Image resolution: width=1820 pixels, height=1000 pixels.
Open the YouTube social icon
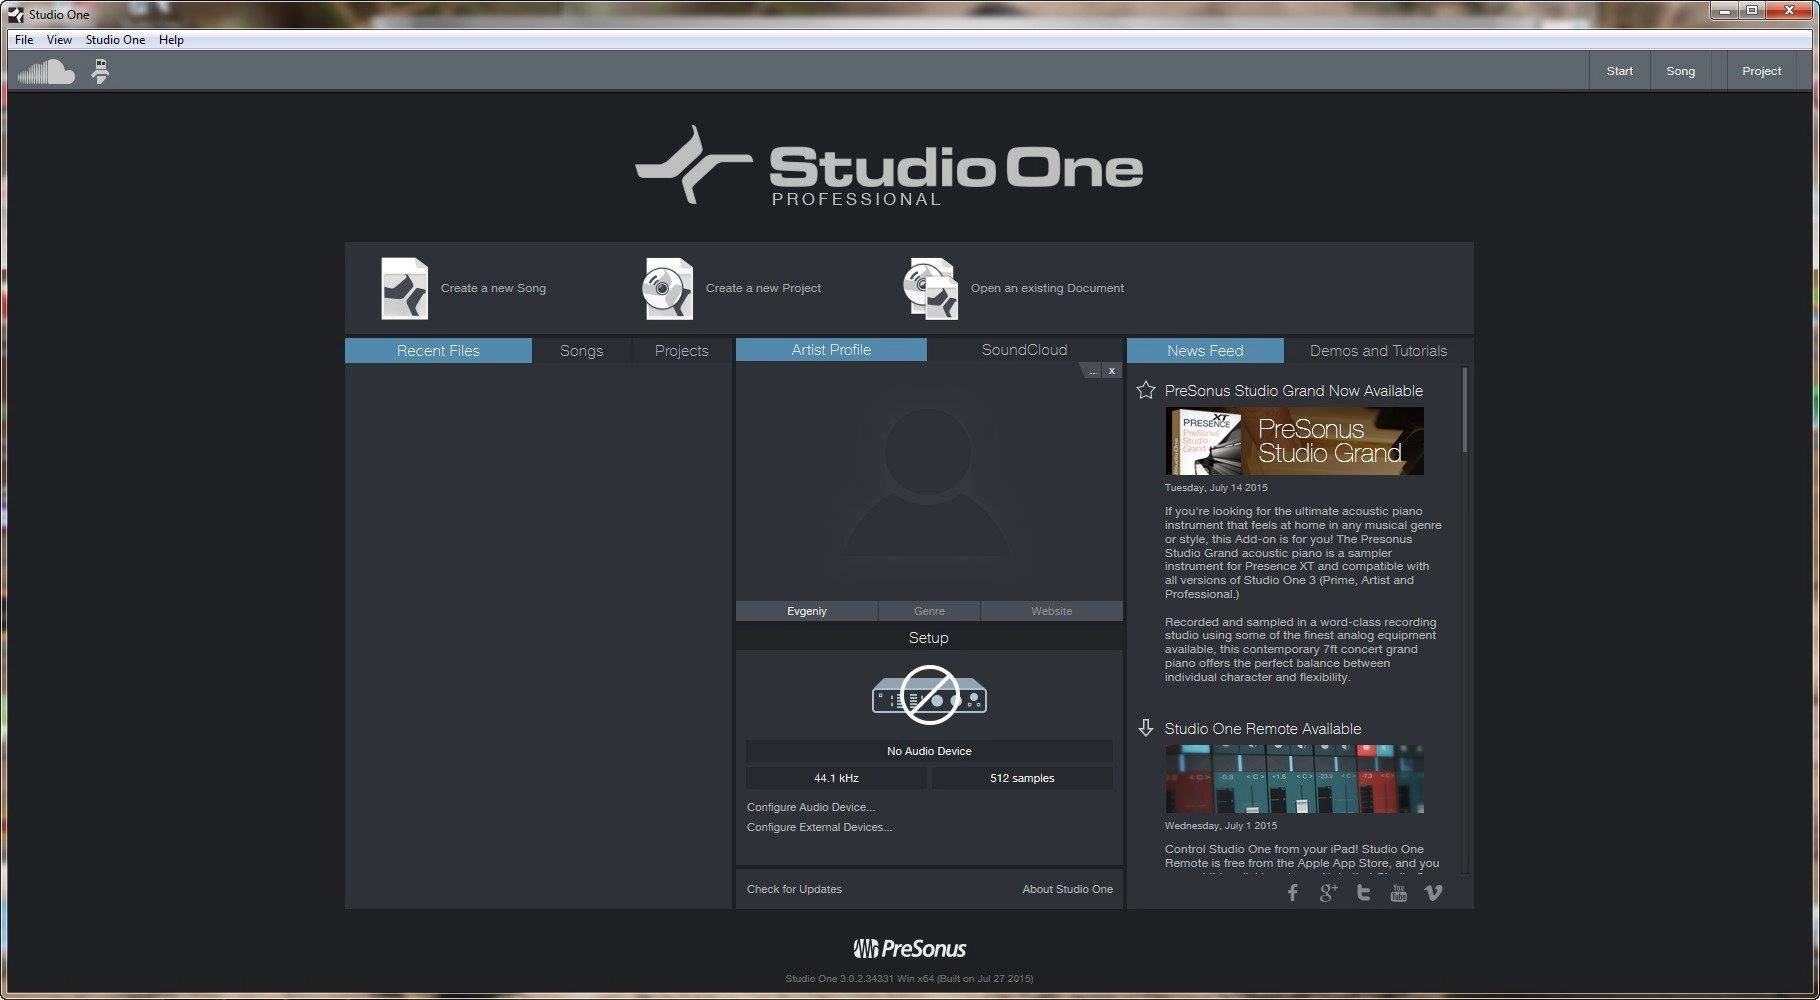tap(1398, 893)
